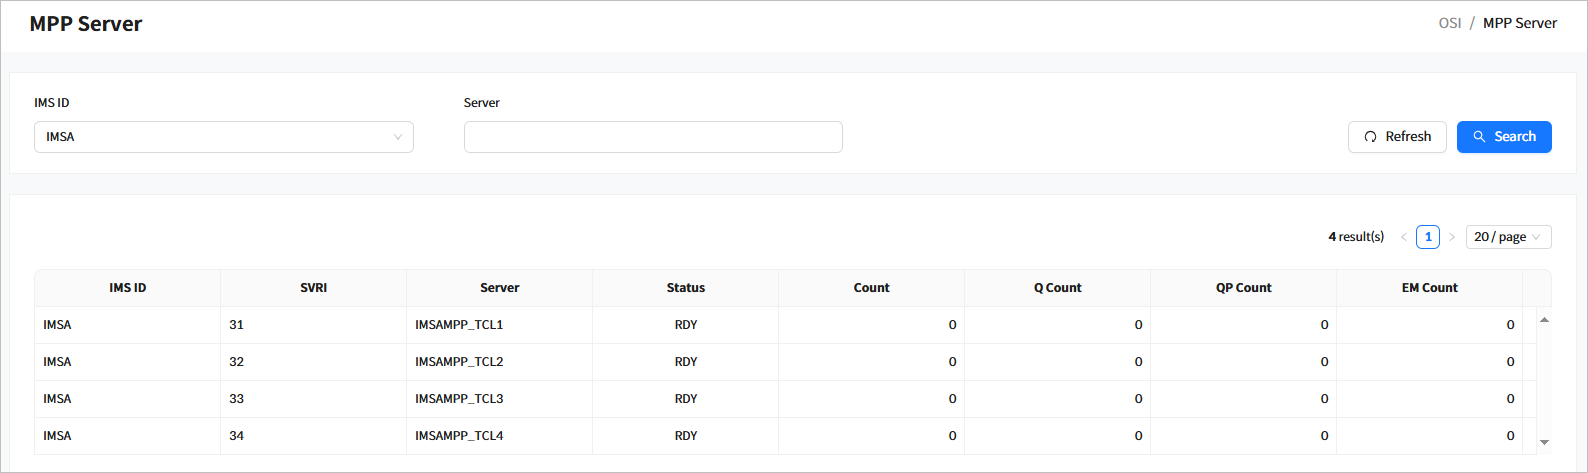This screenshot has height=473, width=1588.
Task: Click the Server input field
Action: 653,137
